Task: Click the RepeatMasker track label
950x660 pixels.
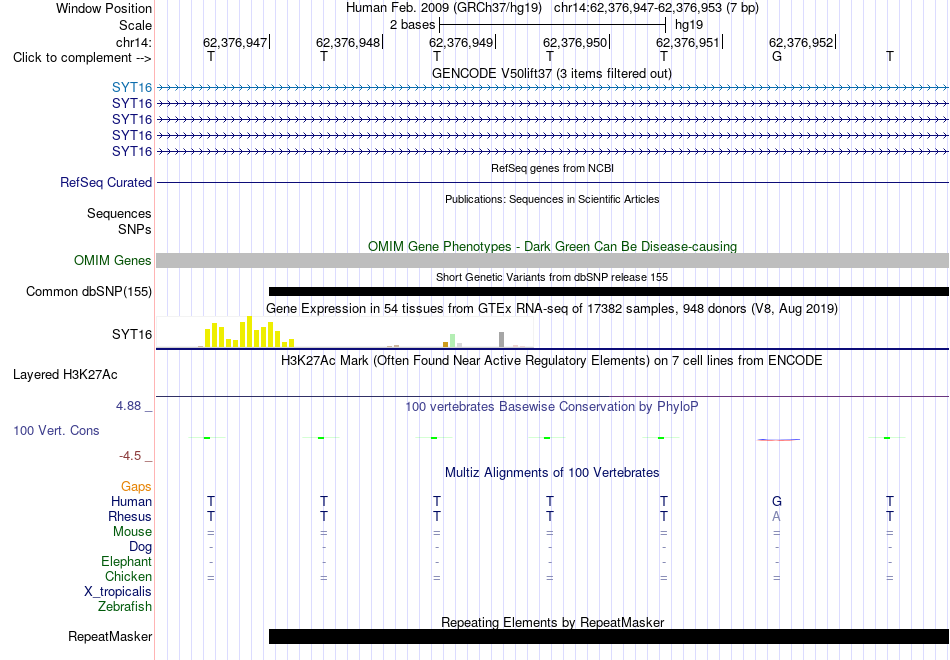Action: [110, 637]
